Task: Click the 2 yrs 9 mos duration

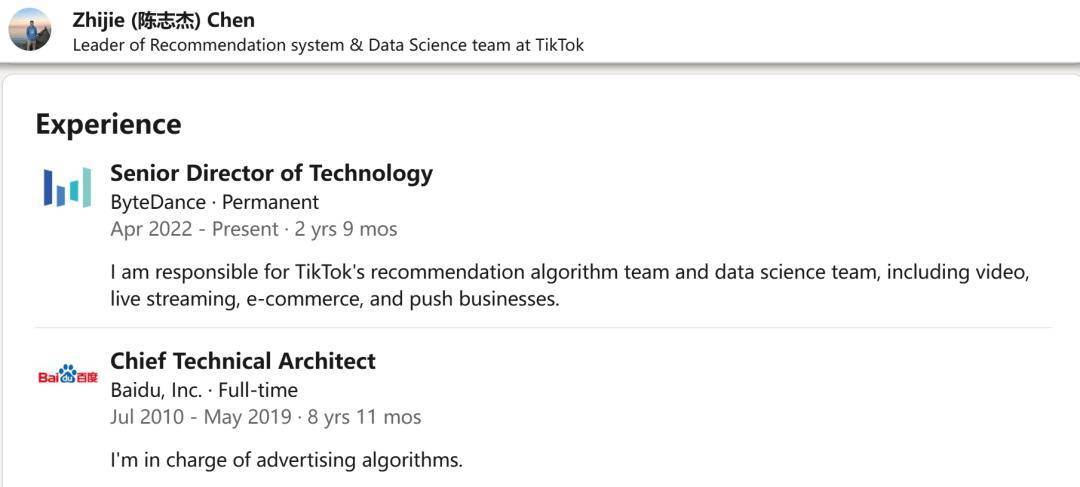Action: click(x=346, y=229)
